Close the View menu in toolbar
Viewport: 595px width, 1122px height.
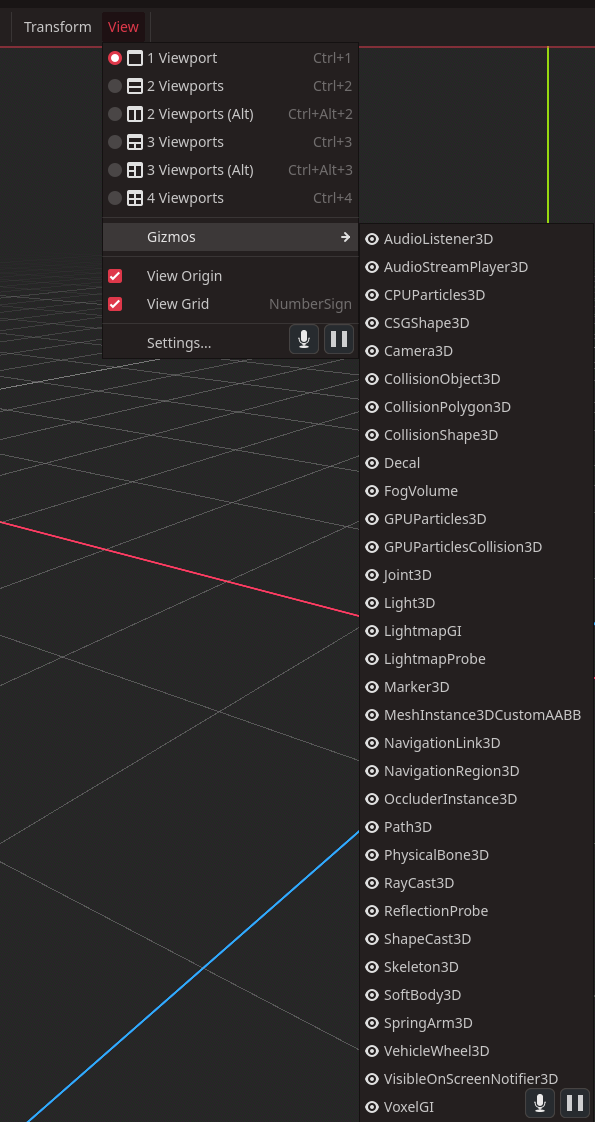123,27
